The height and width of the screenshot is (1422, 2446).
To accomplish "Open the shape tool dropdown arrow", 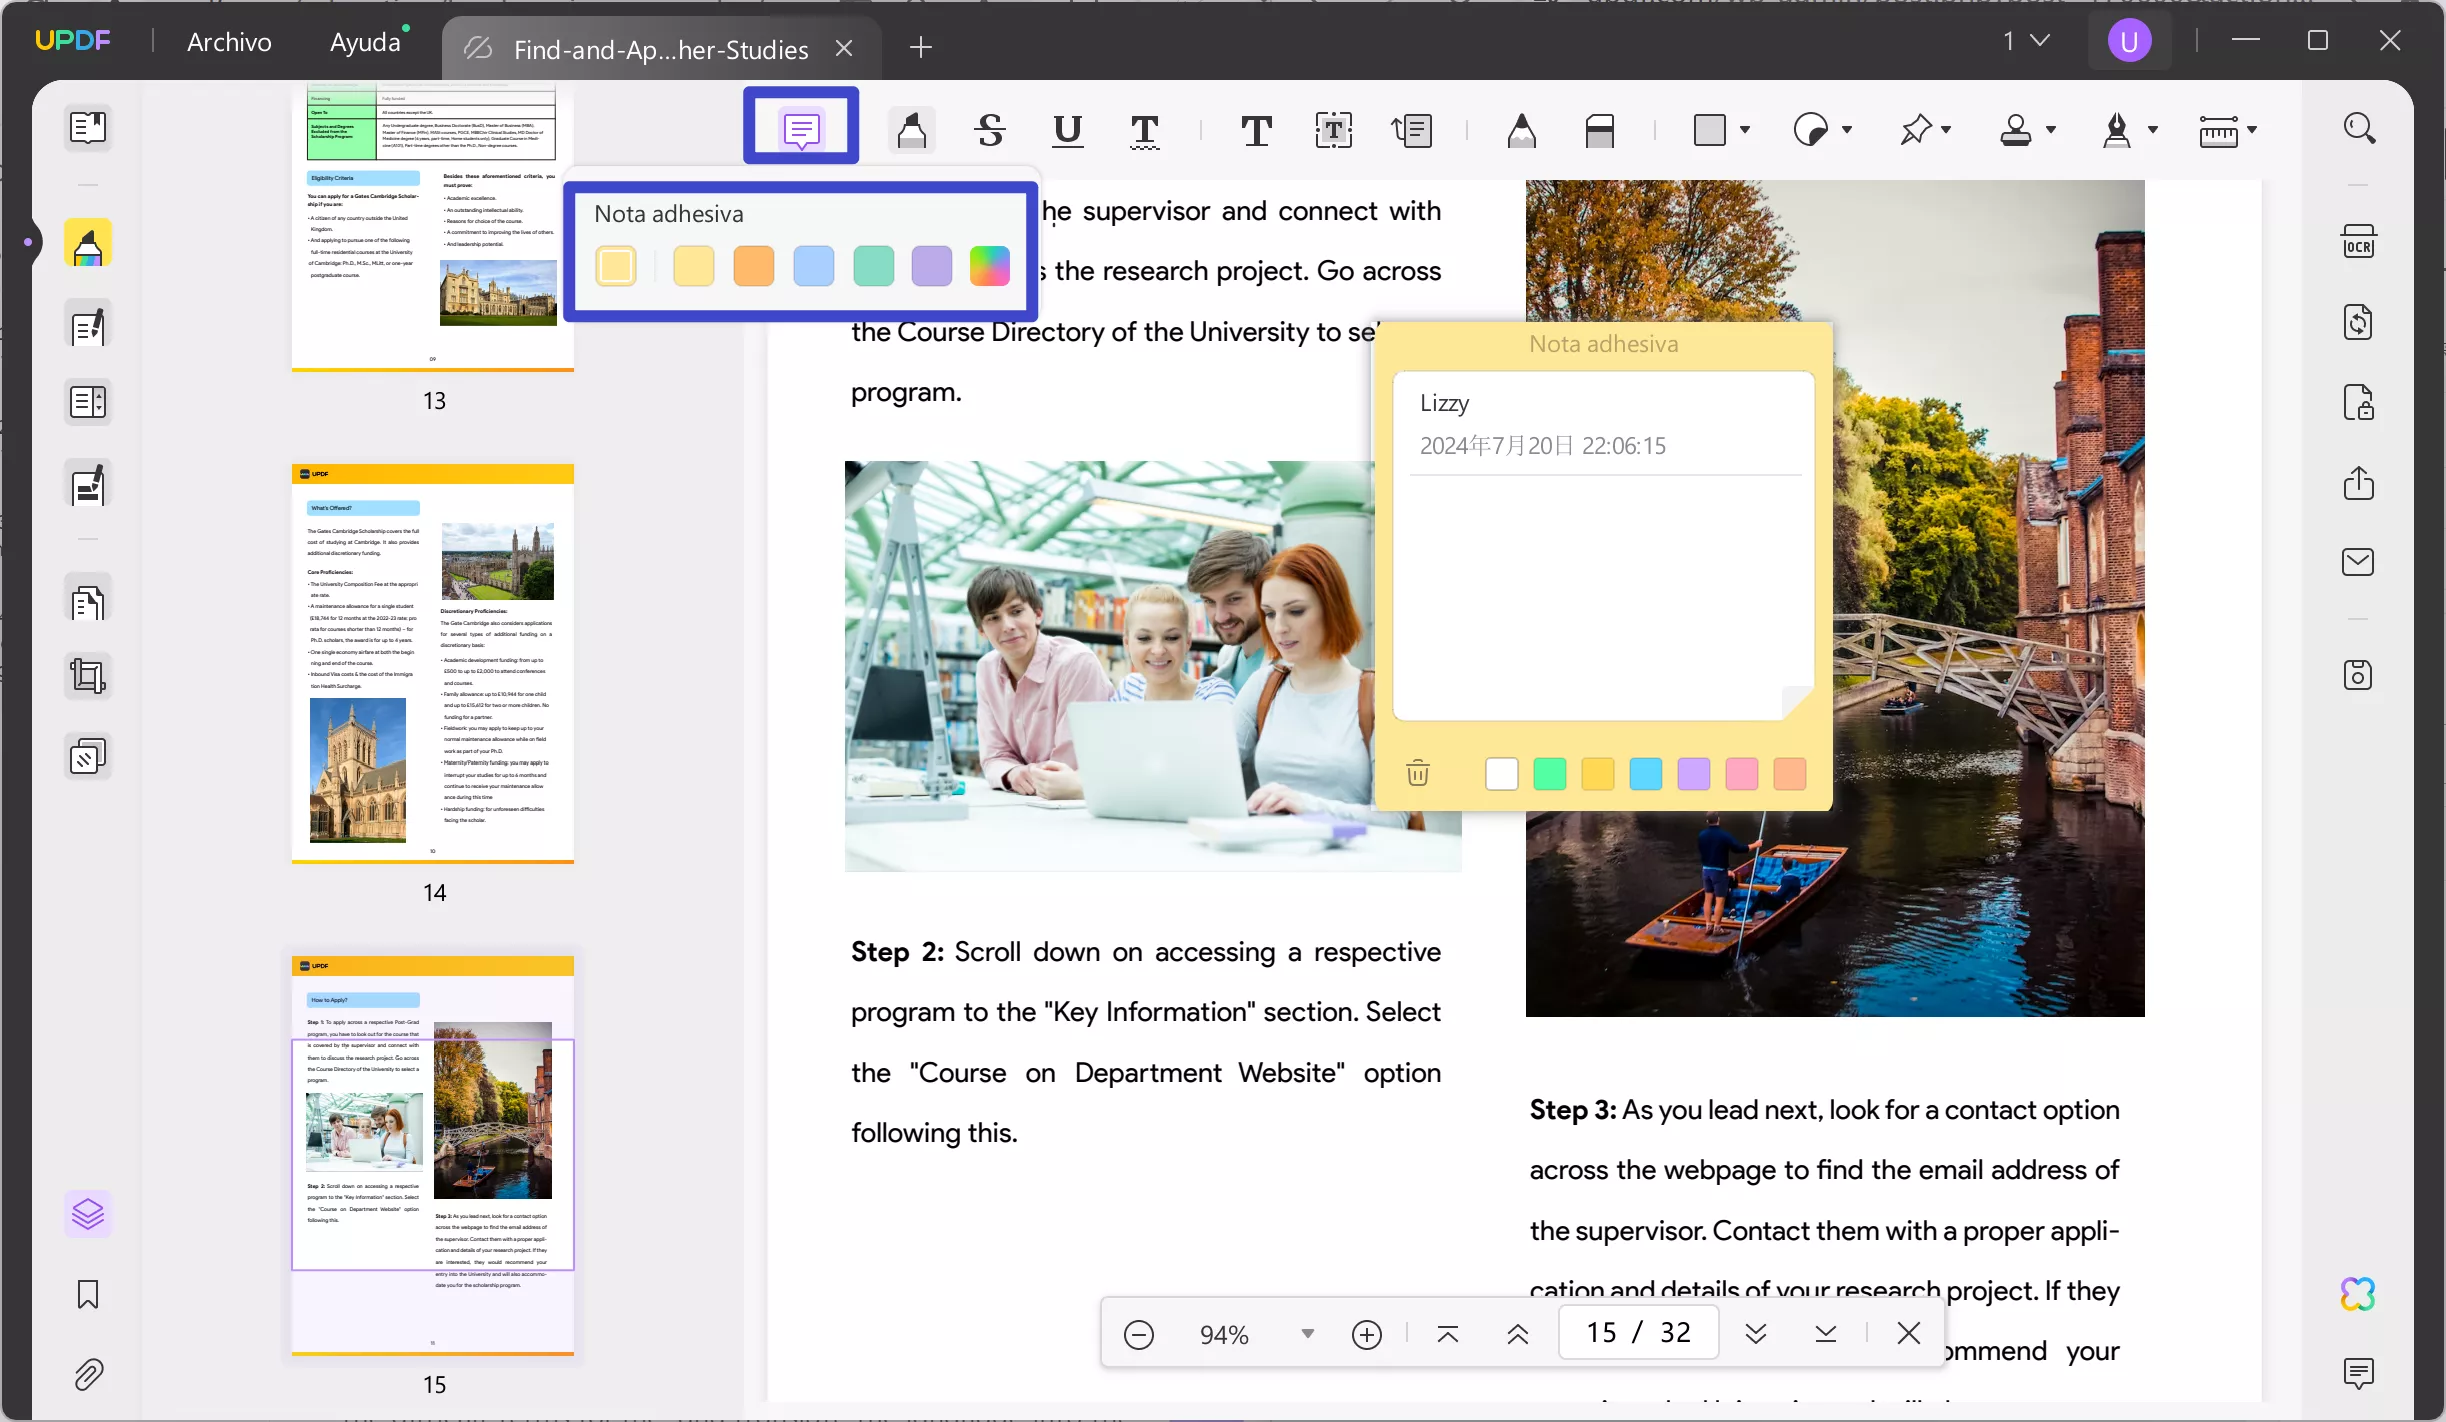I will 1744,130.
